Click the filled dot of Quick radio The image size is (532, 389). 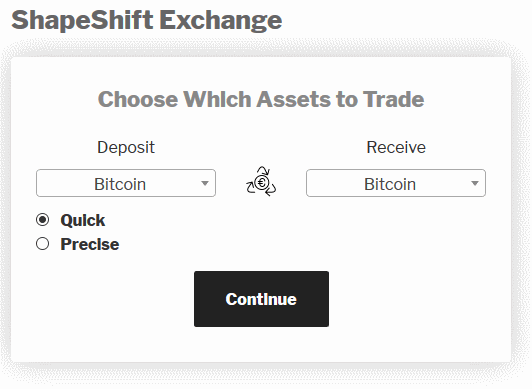[42, 220]
